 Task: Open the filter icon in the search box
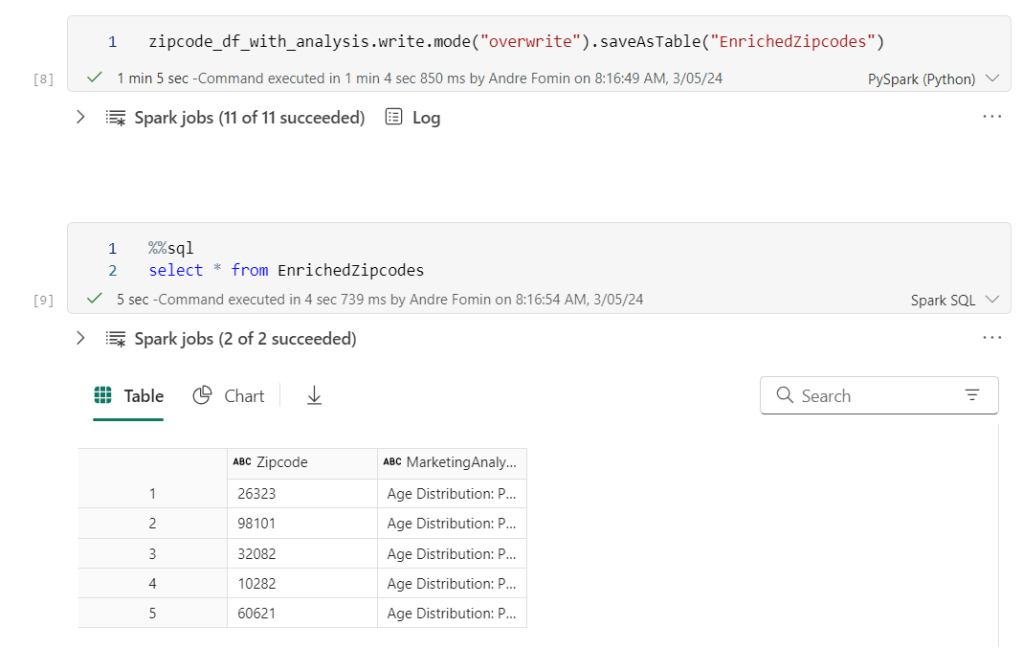tap(971, 395)
